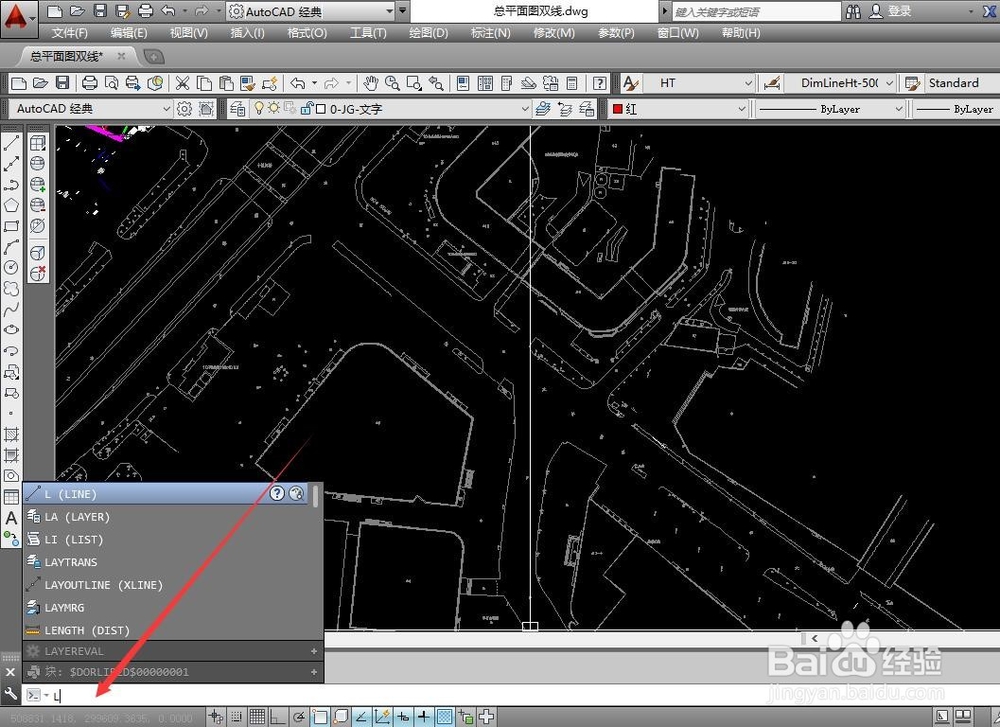Click the red color swatch in color control
This screenshot has height=727, width=1000.
click(617, 109)
